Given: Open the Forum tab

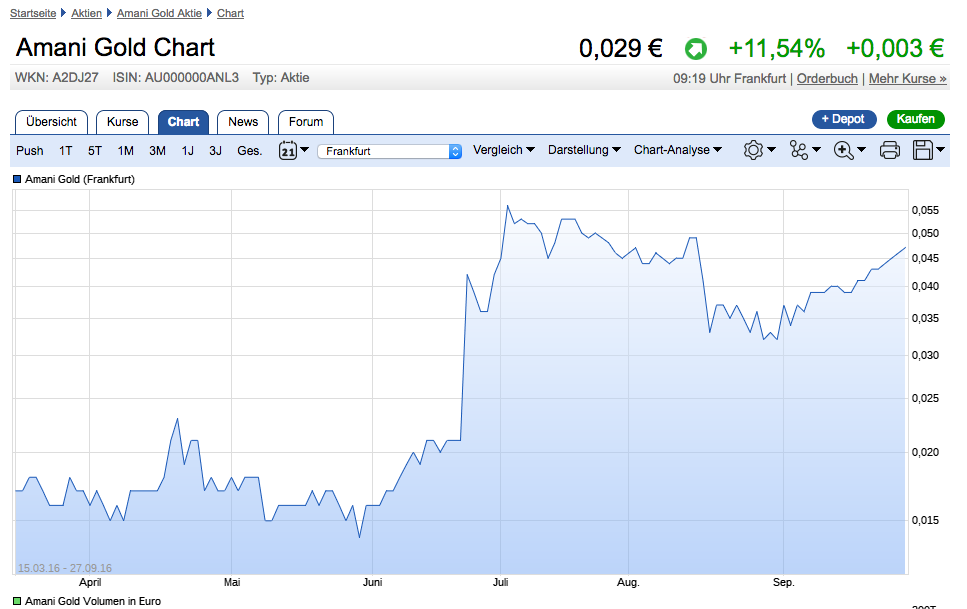Looking at the screenshot, I should click(x=306, y=122).
